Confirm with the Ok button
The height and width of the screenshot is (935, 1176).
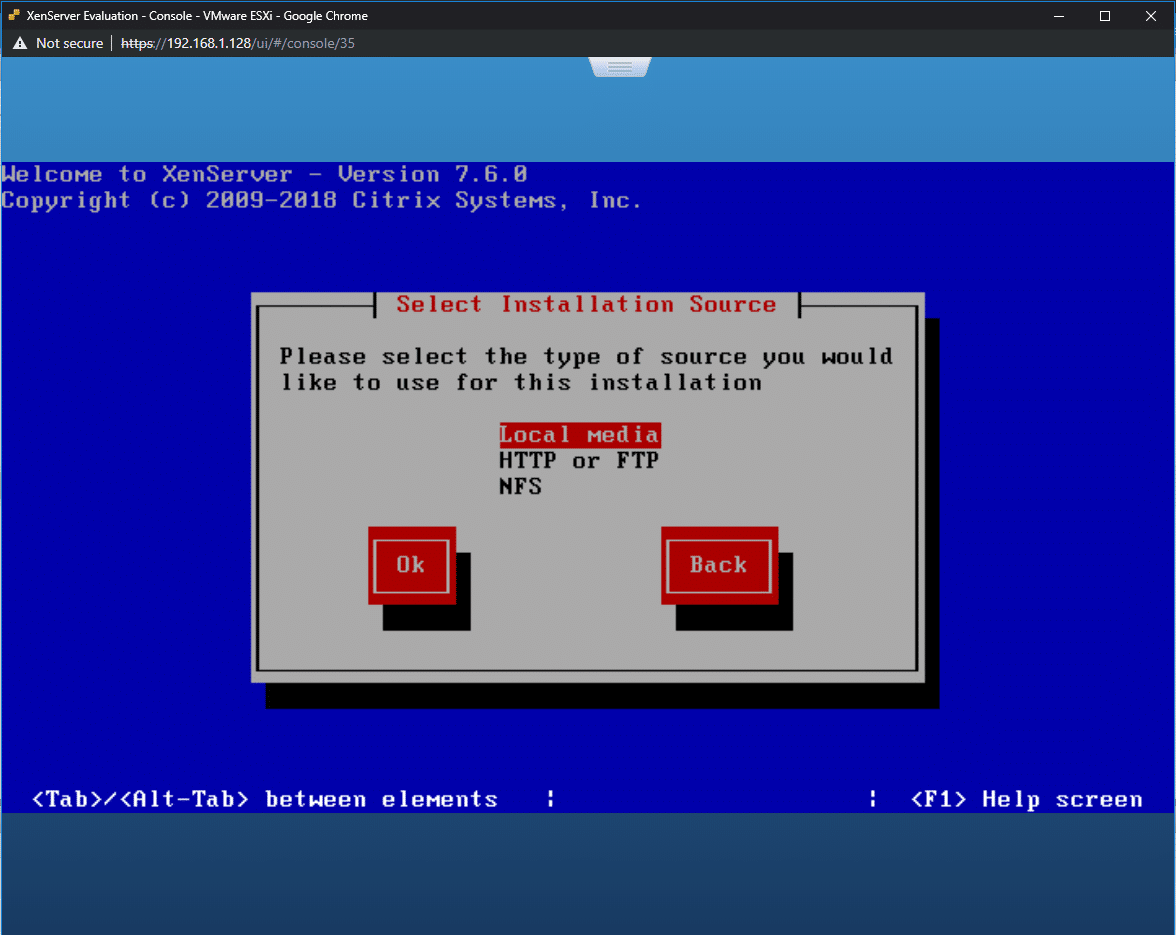(411, 565)
